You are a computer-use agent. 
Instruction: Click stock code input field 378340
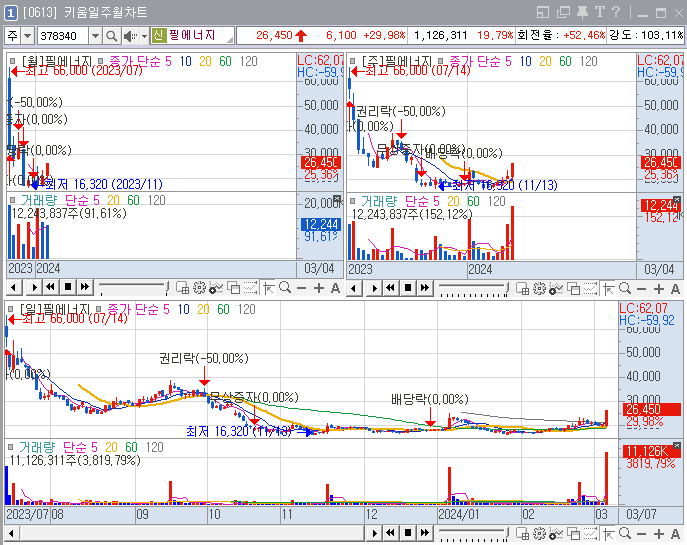coord(63,36)
